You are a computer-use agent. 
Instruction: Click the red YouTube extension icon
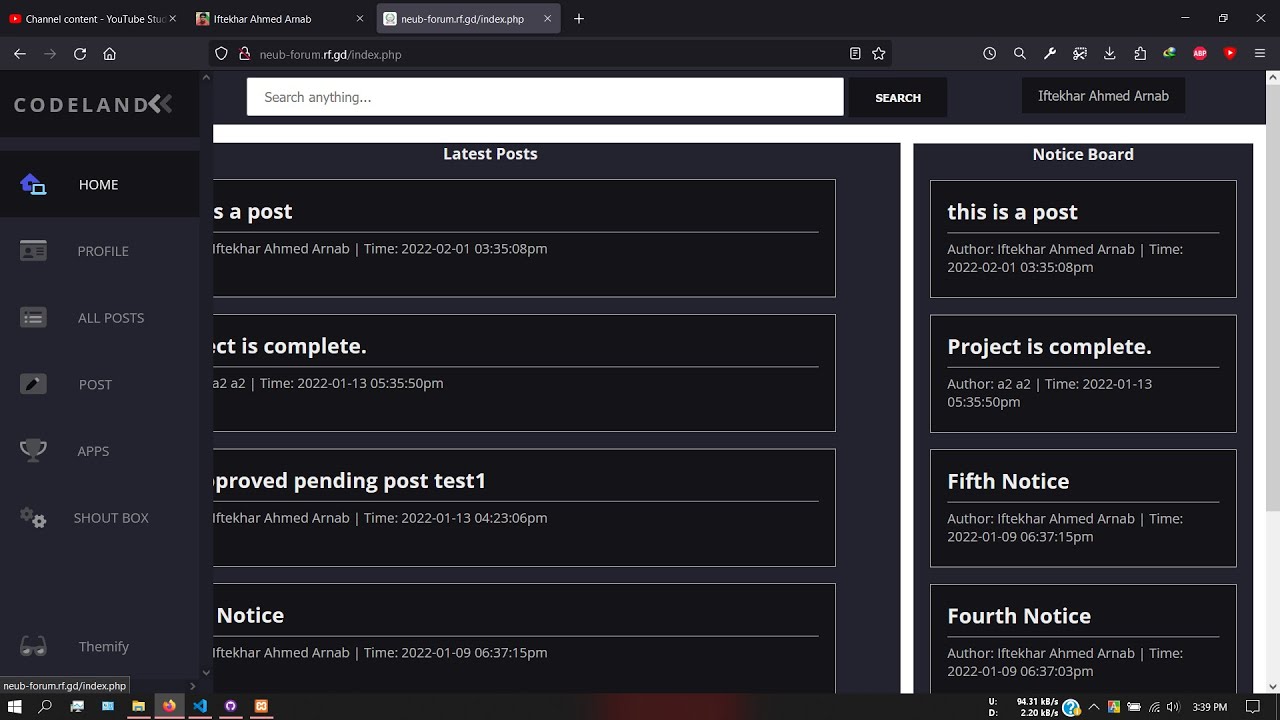tap(1230, 54)
